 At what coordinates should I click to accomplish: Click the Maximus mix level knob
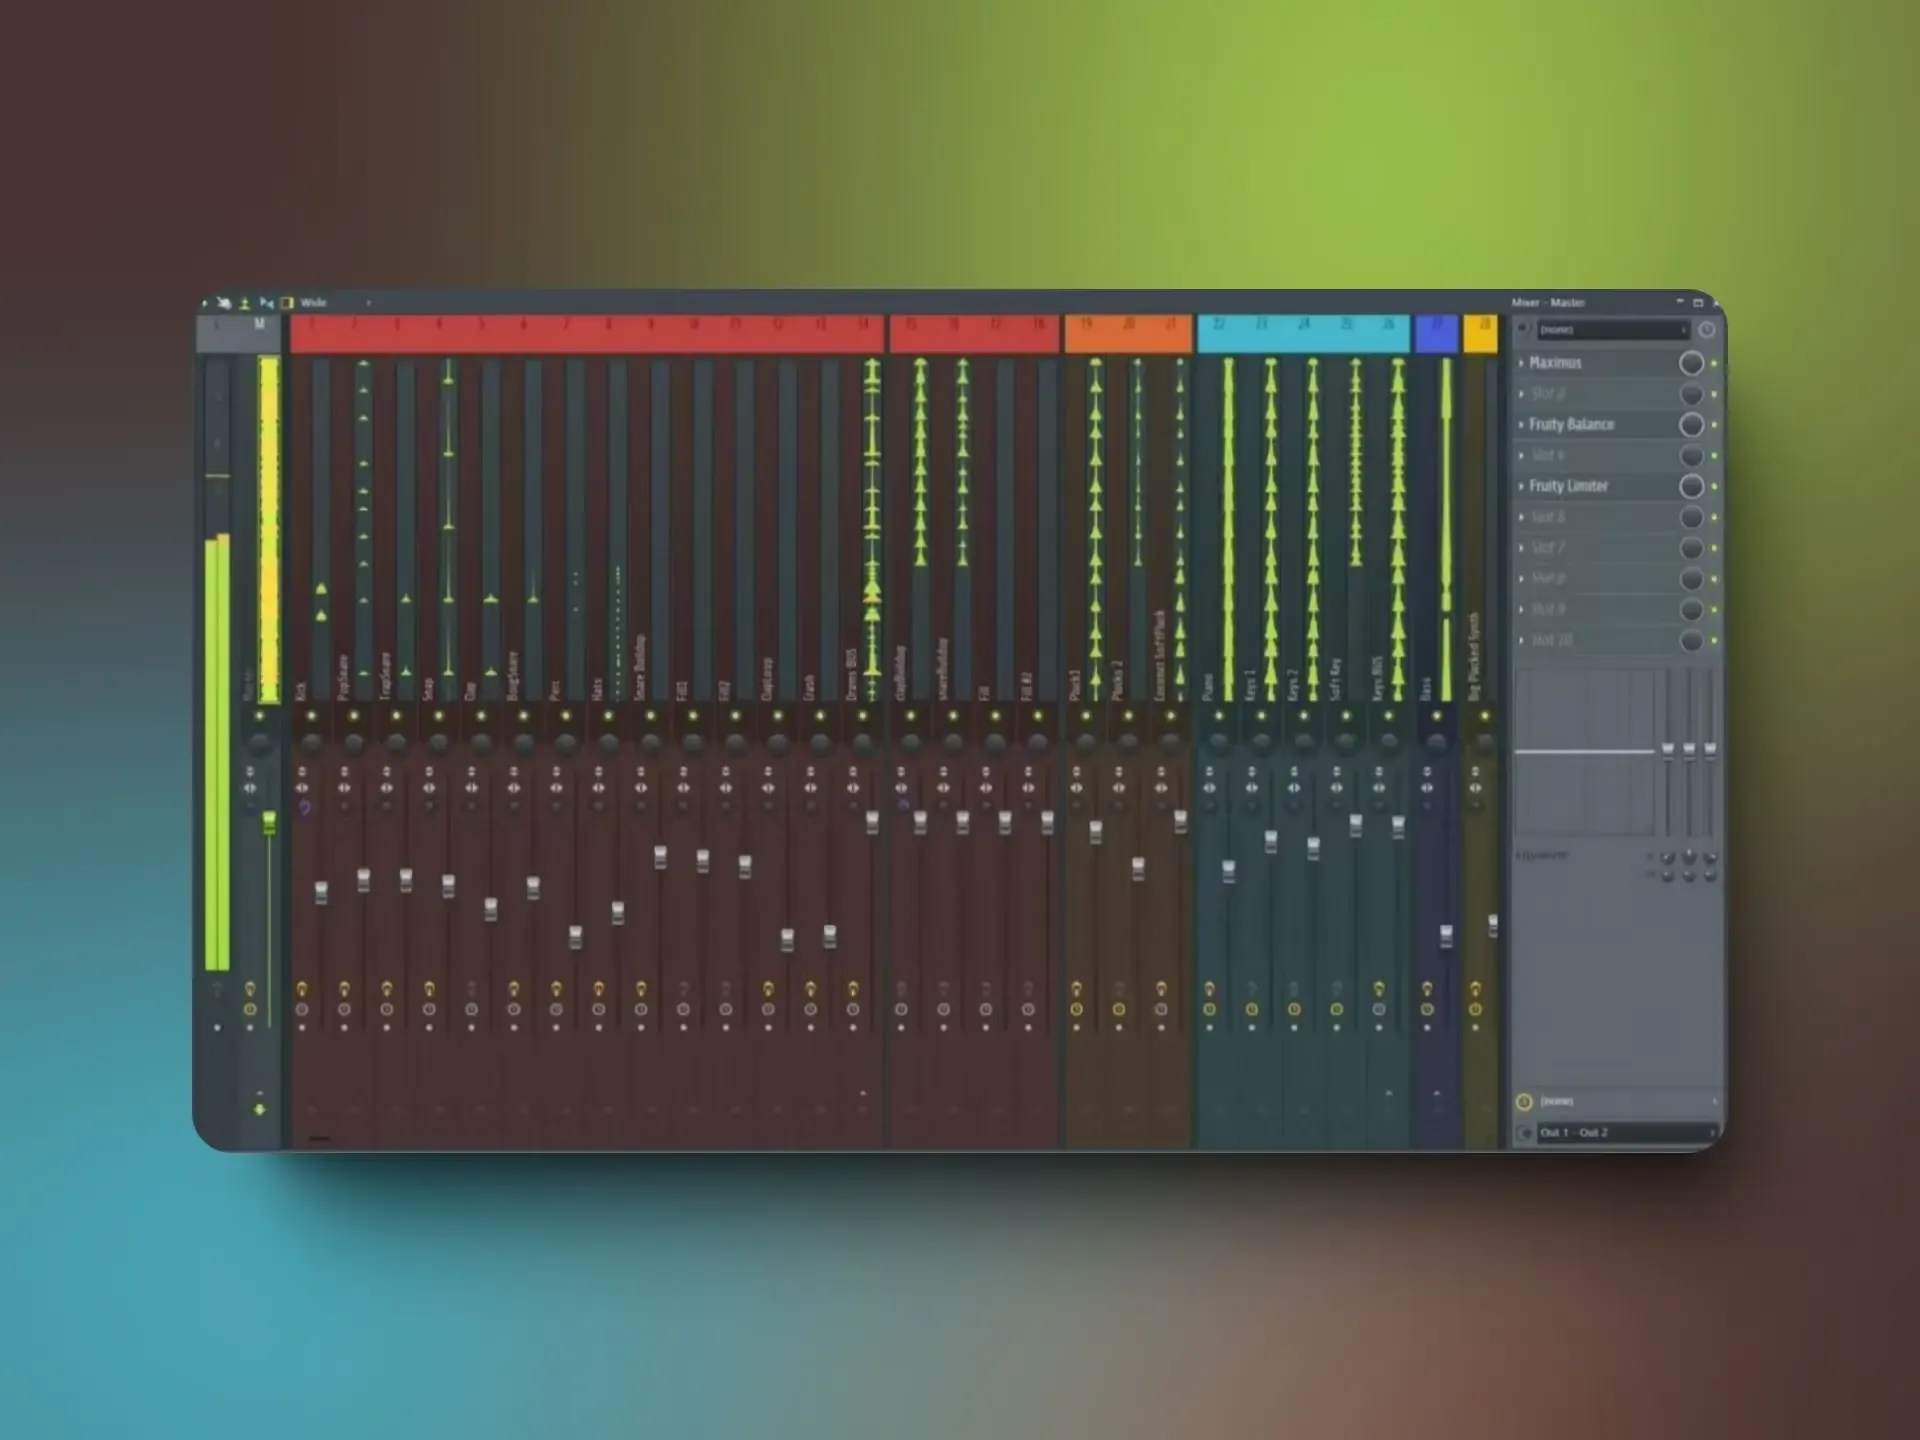tap(1691, 363)
